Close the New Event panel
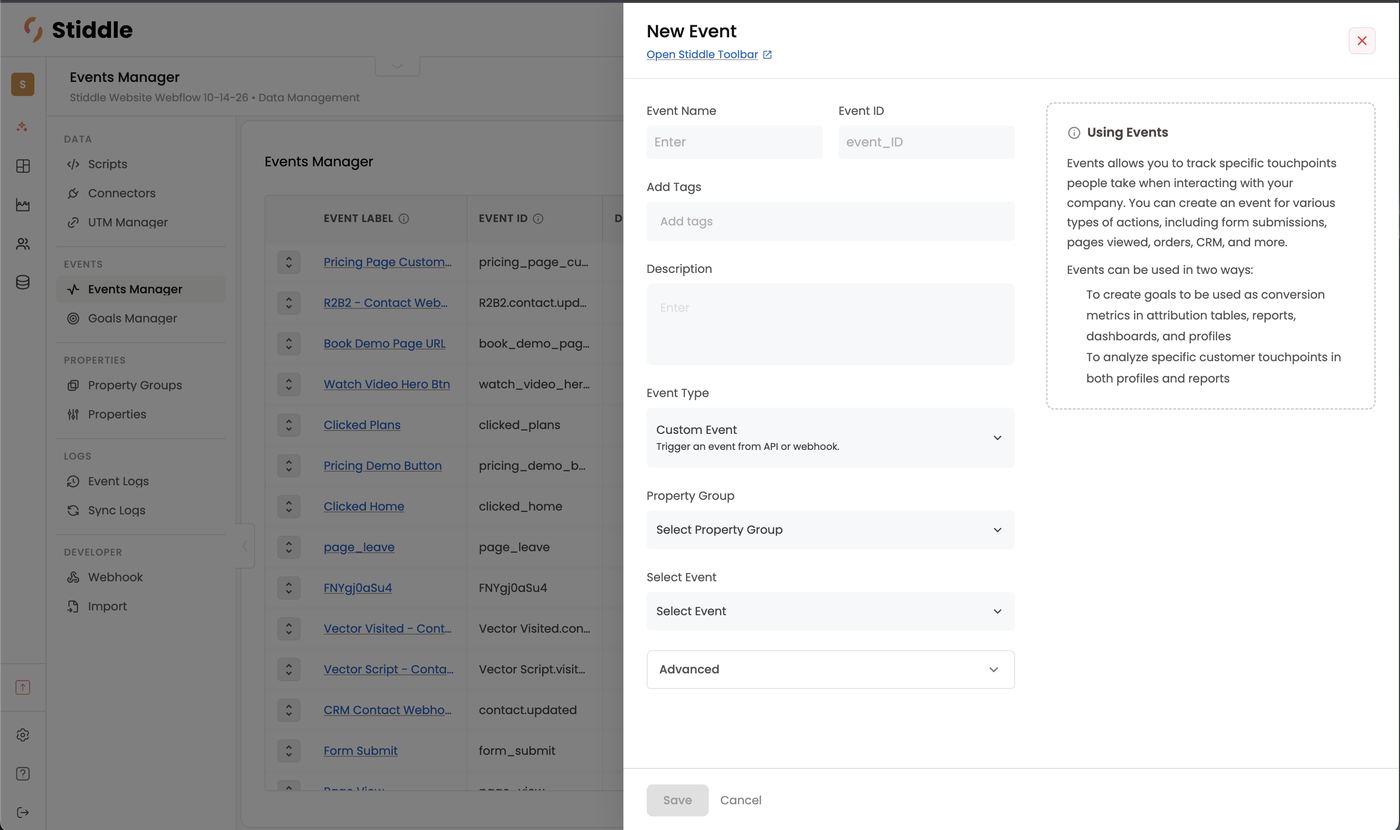Screen dimensions: 1400x830 1362,41
